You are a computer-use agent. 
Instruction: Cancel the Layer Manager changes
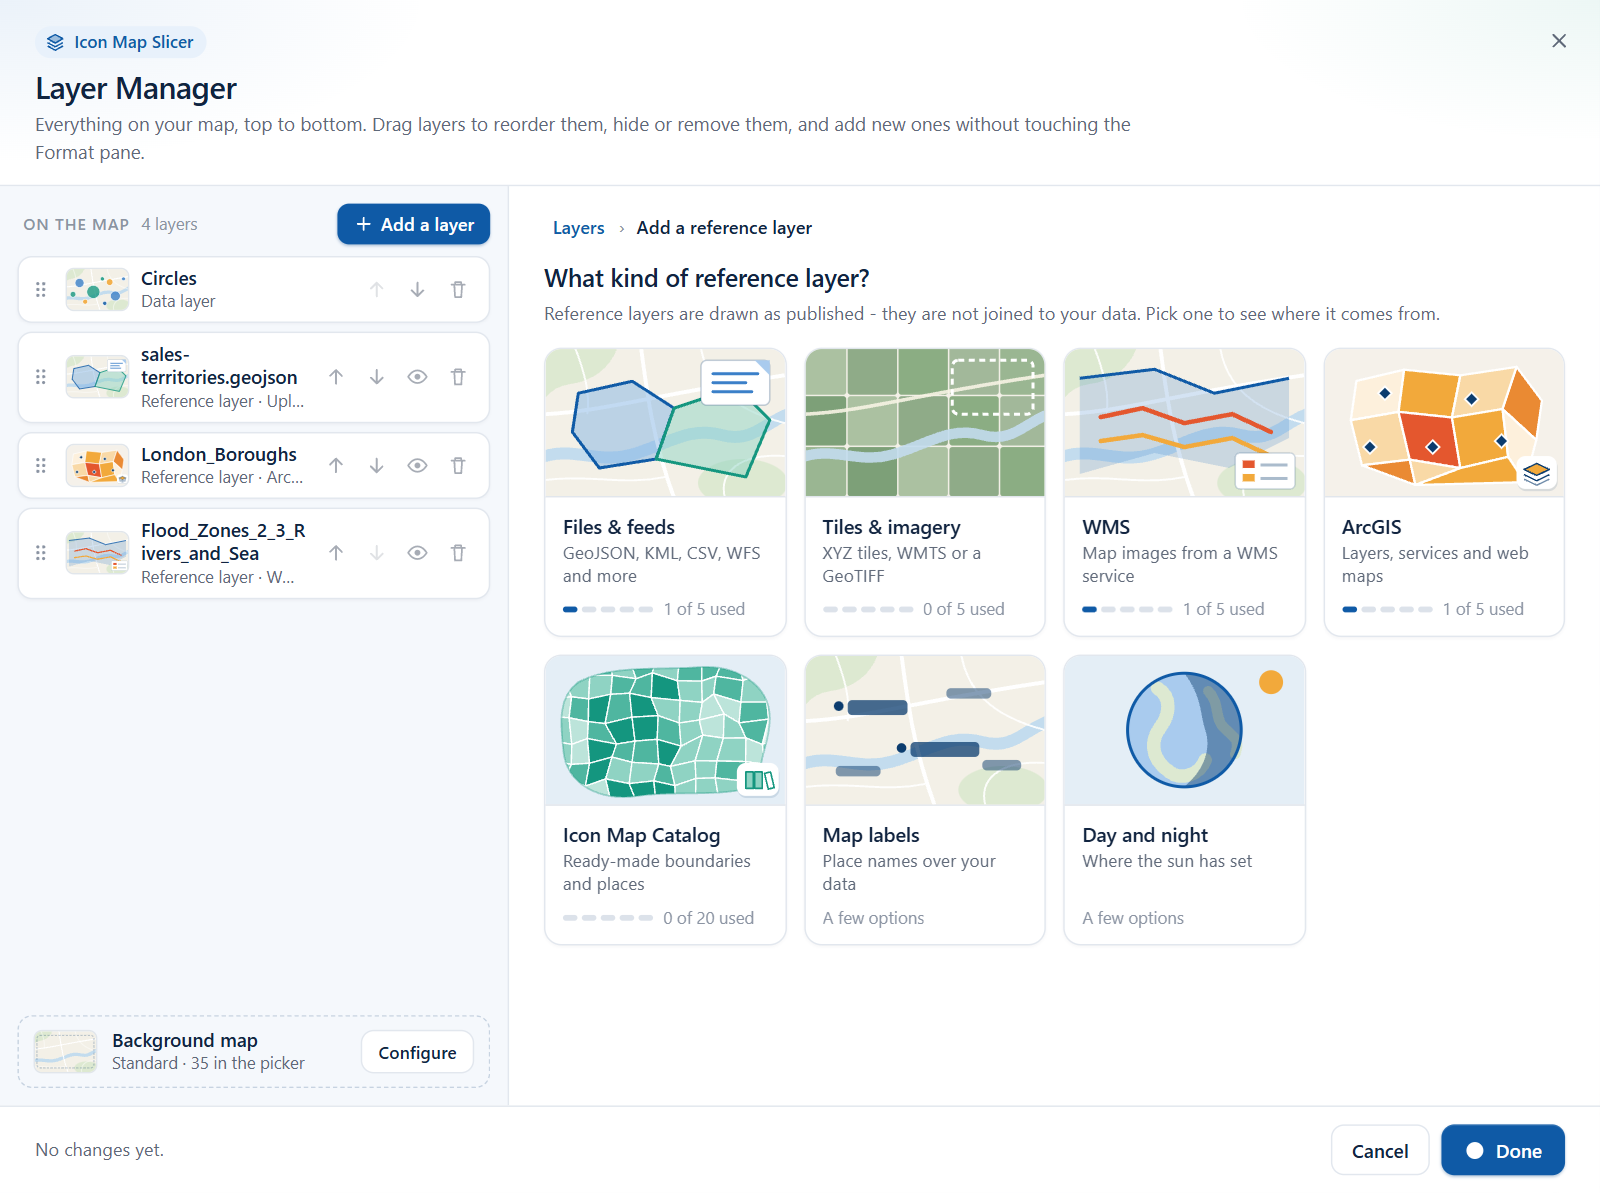[x=1380, y=1151]
